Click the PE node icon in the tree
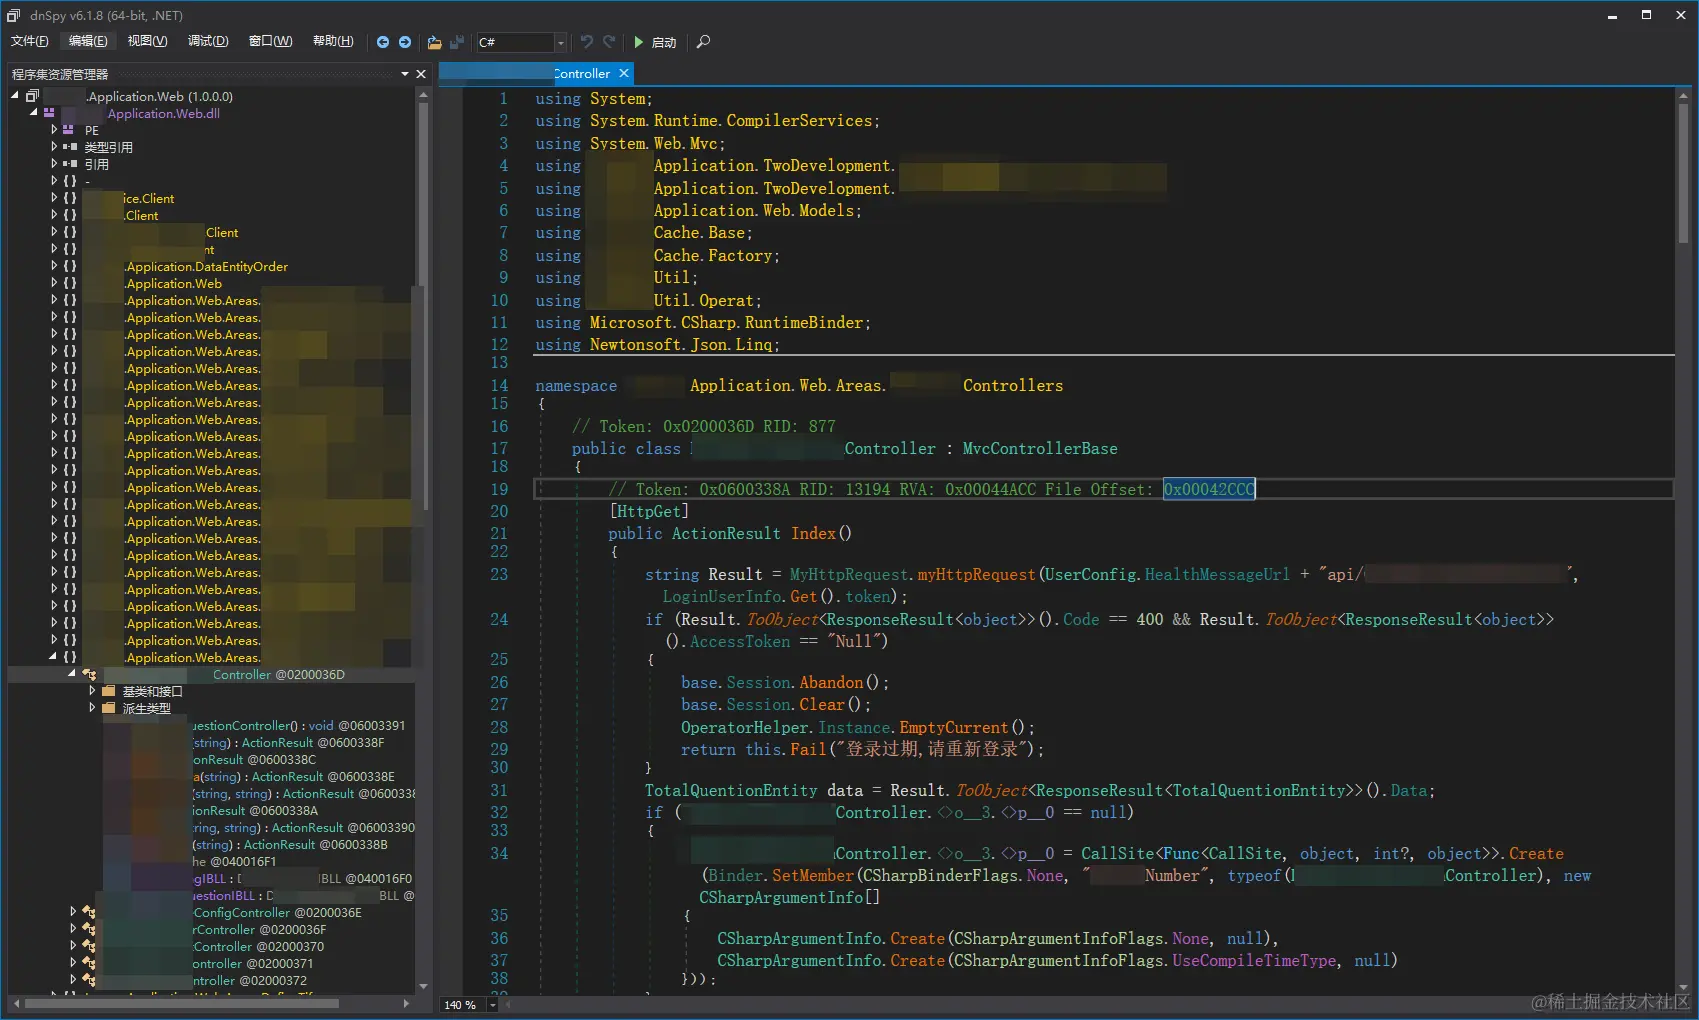The height and width of the screenshot is (1020, 1699). (69, 130)
